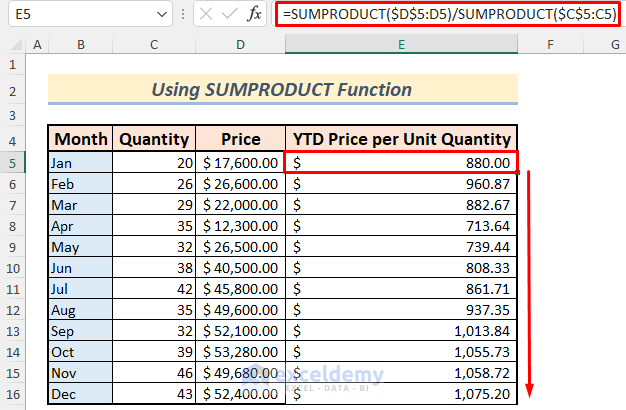
Task: Select the YTD Price per Unit Quantity header
Action: [401, 139]
